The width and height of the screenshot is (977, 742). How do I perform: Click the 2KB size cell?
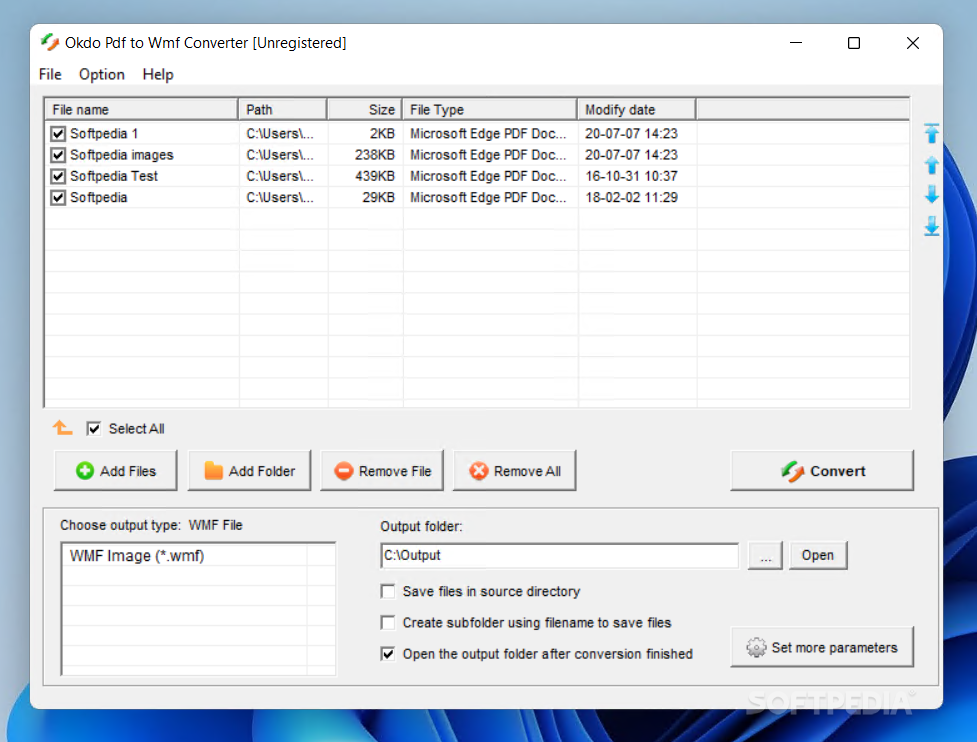pyautogui.click(x=382, y=133)
